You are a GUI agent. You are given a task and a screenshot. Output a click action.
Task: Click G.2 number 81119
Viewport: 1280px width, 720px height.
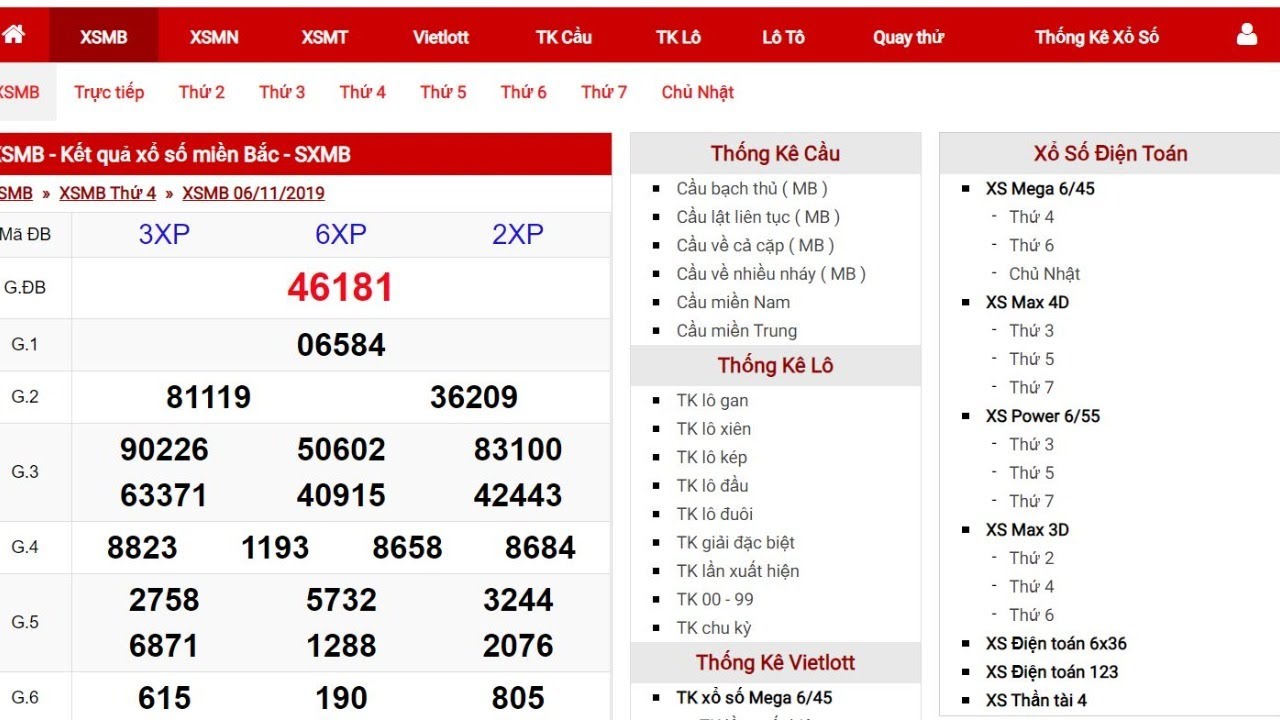[x=208, y=397]
